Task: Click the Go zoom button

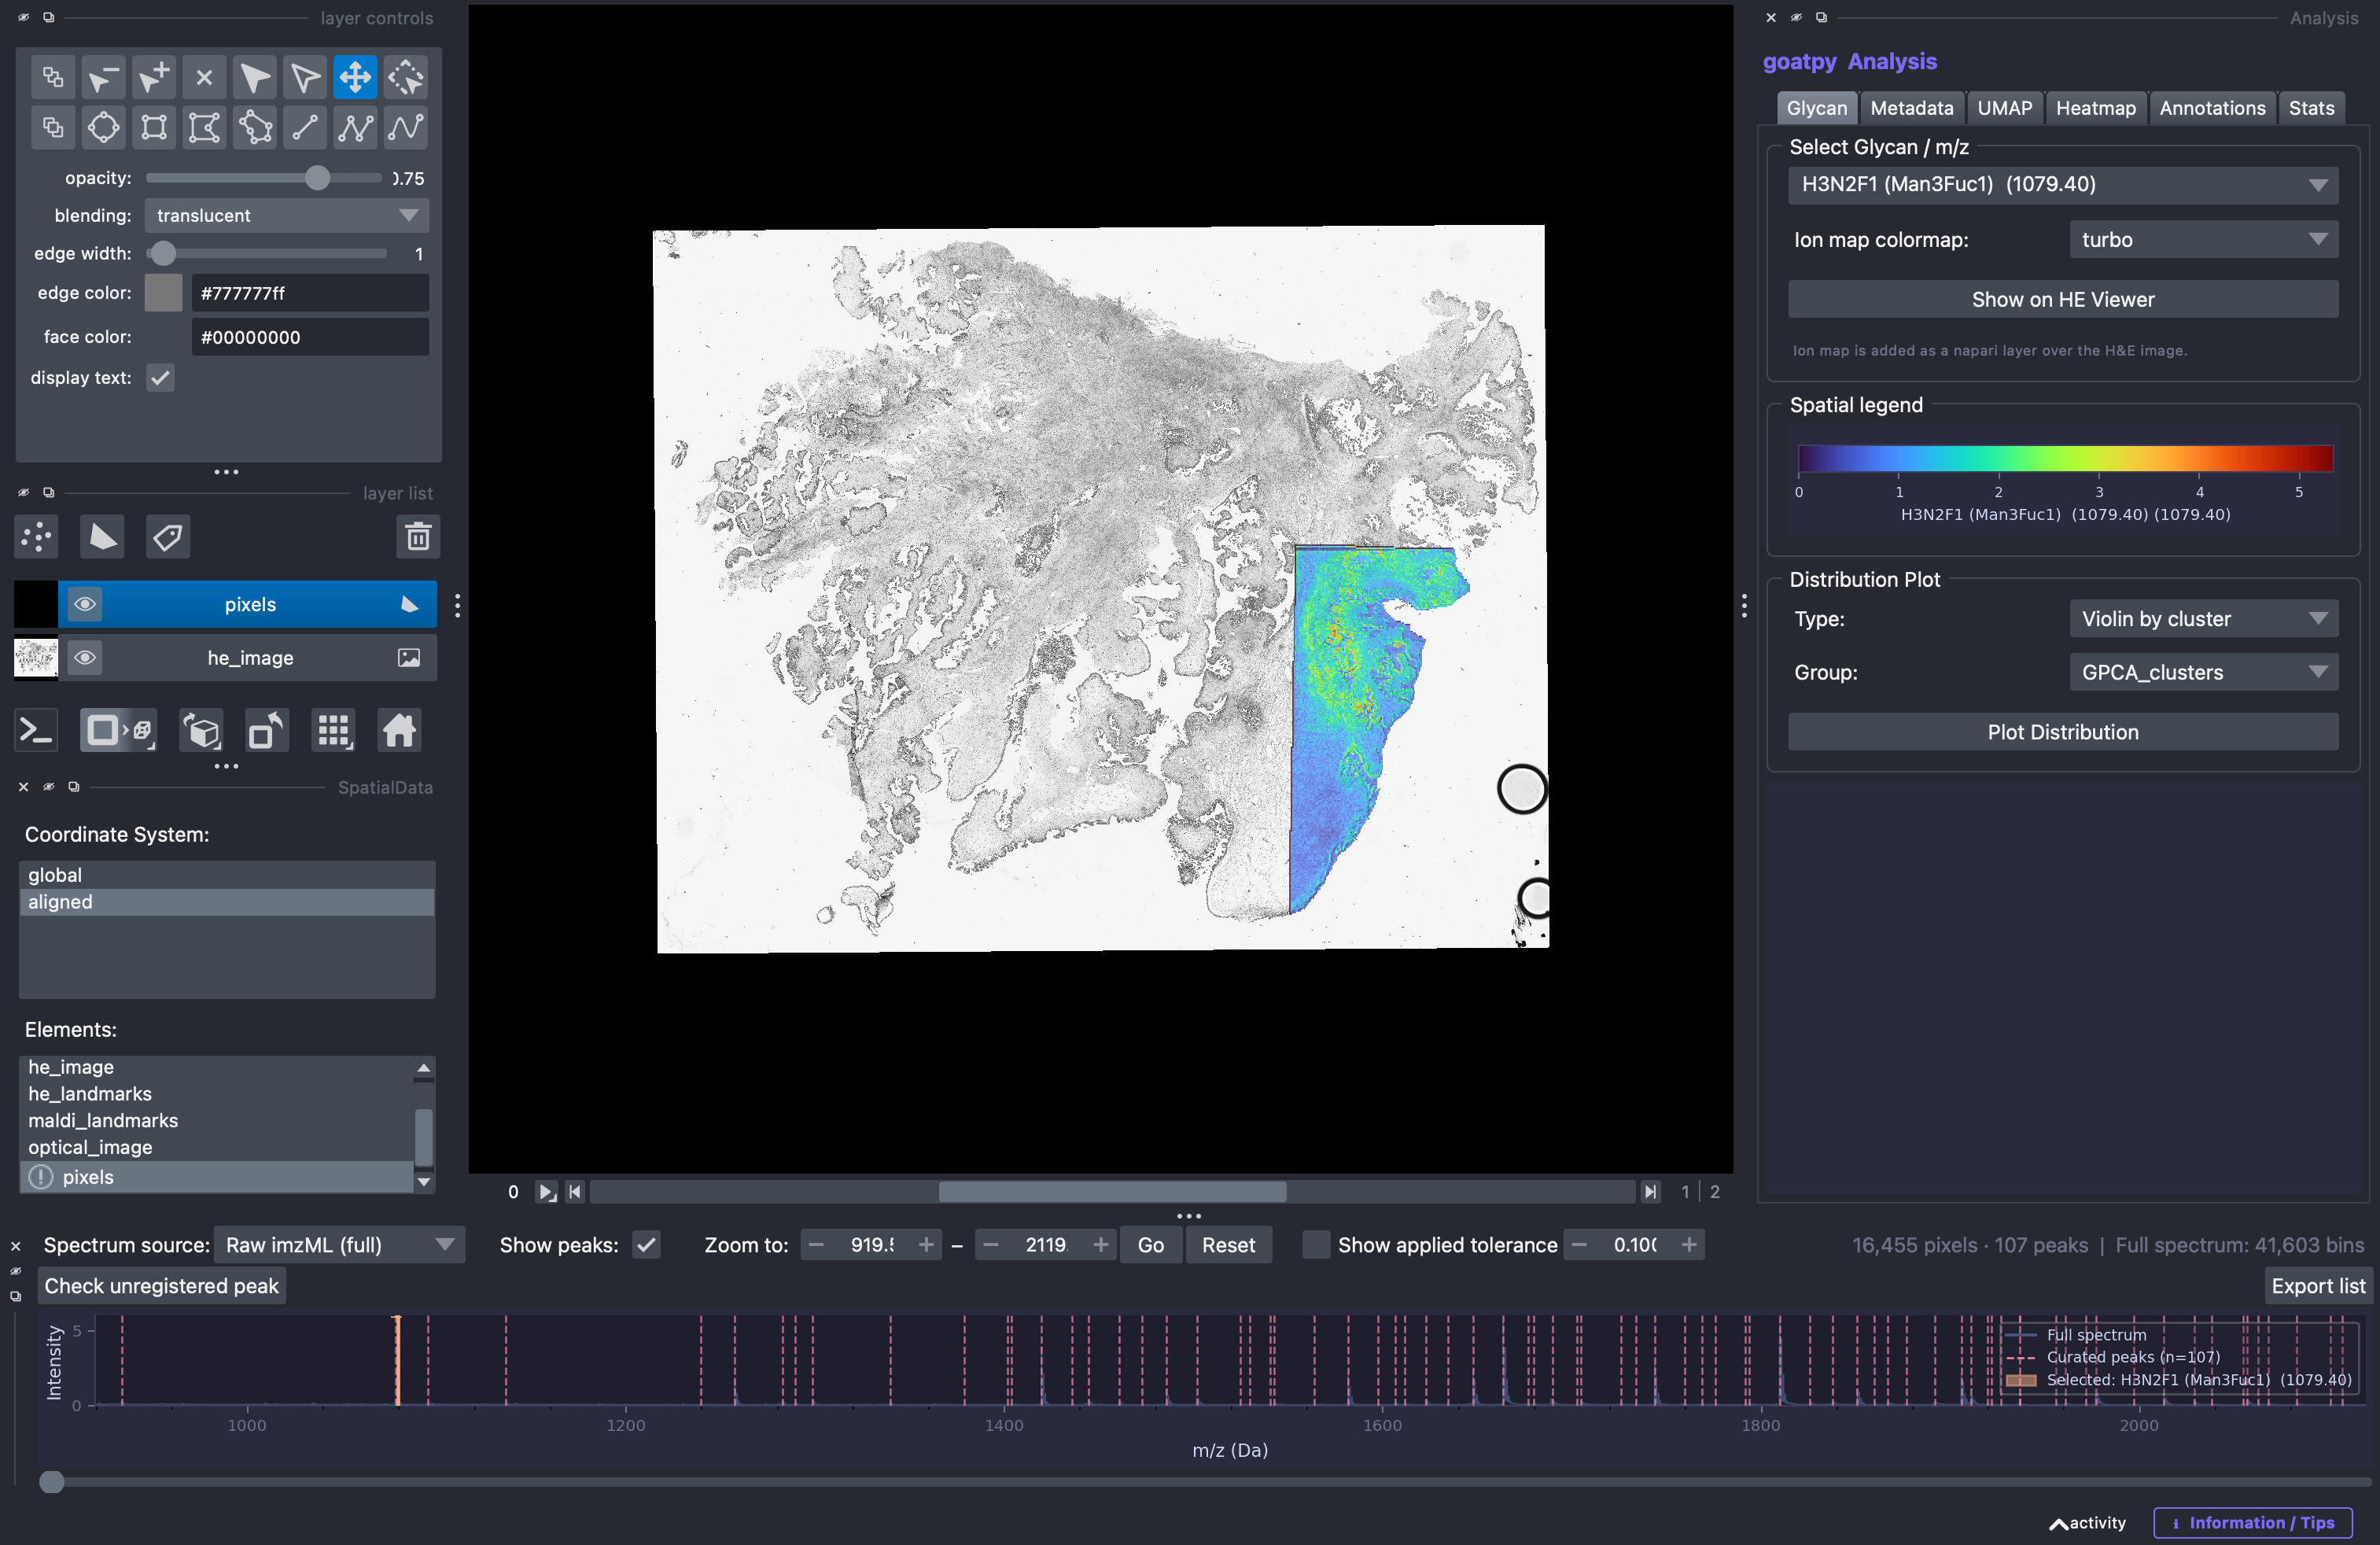Action: tap(1150, 1245)
